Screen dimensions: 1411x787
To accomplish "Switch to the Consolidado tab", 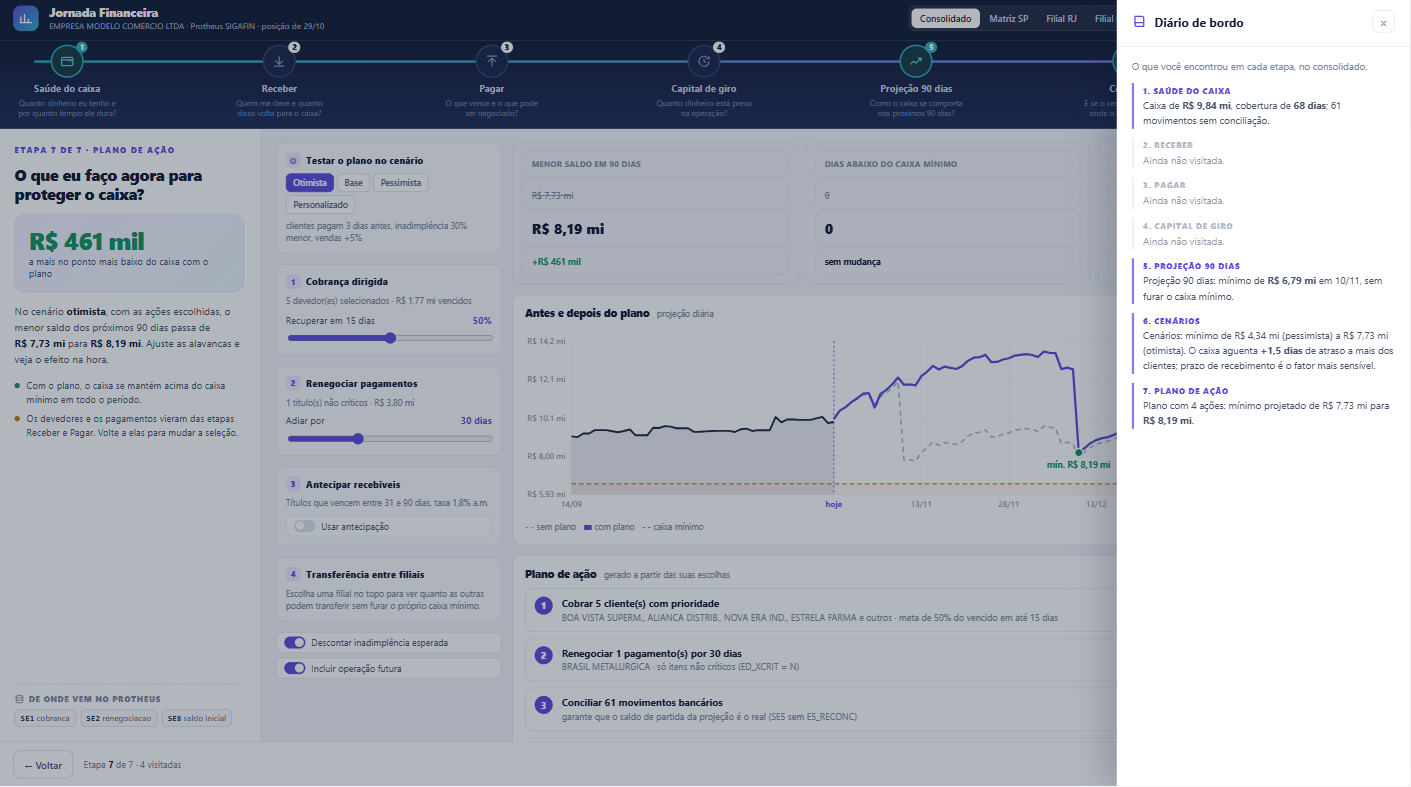I will pyautogui.click(x=946, y=18).
